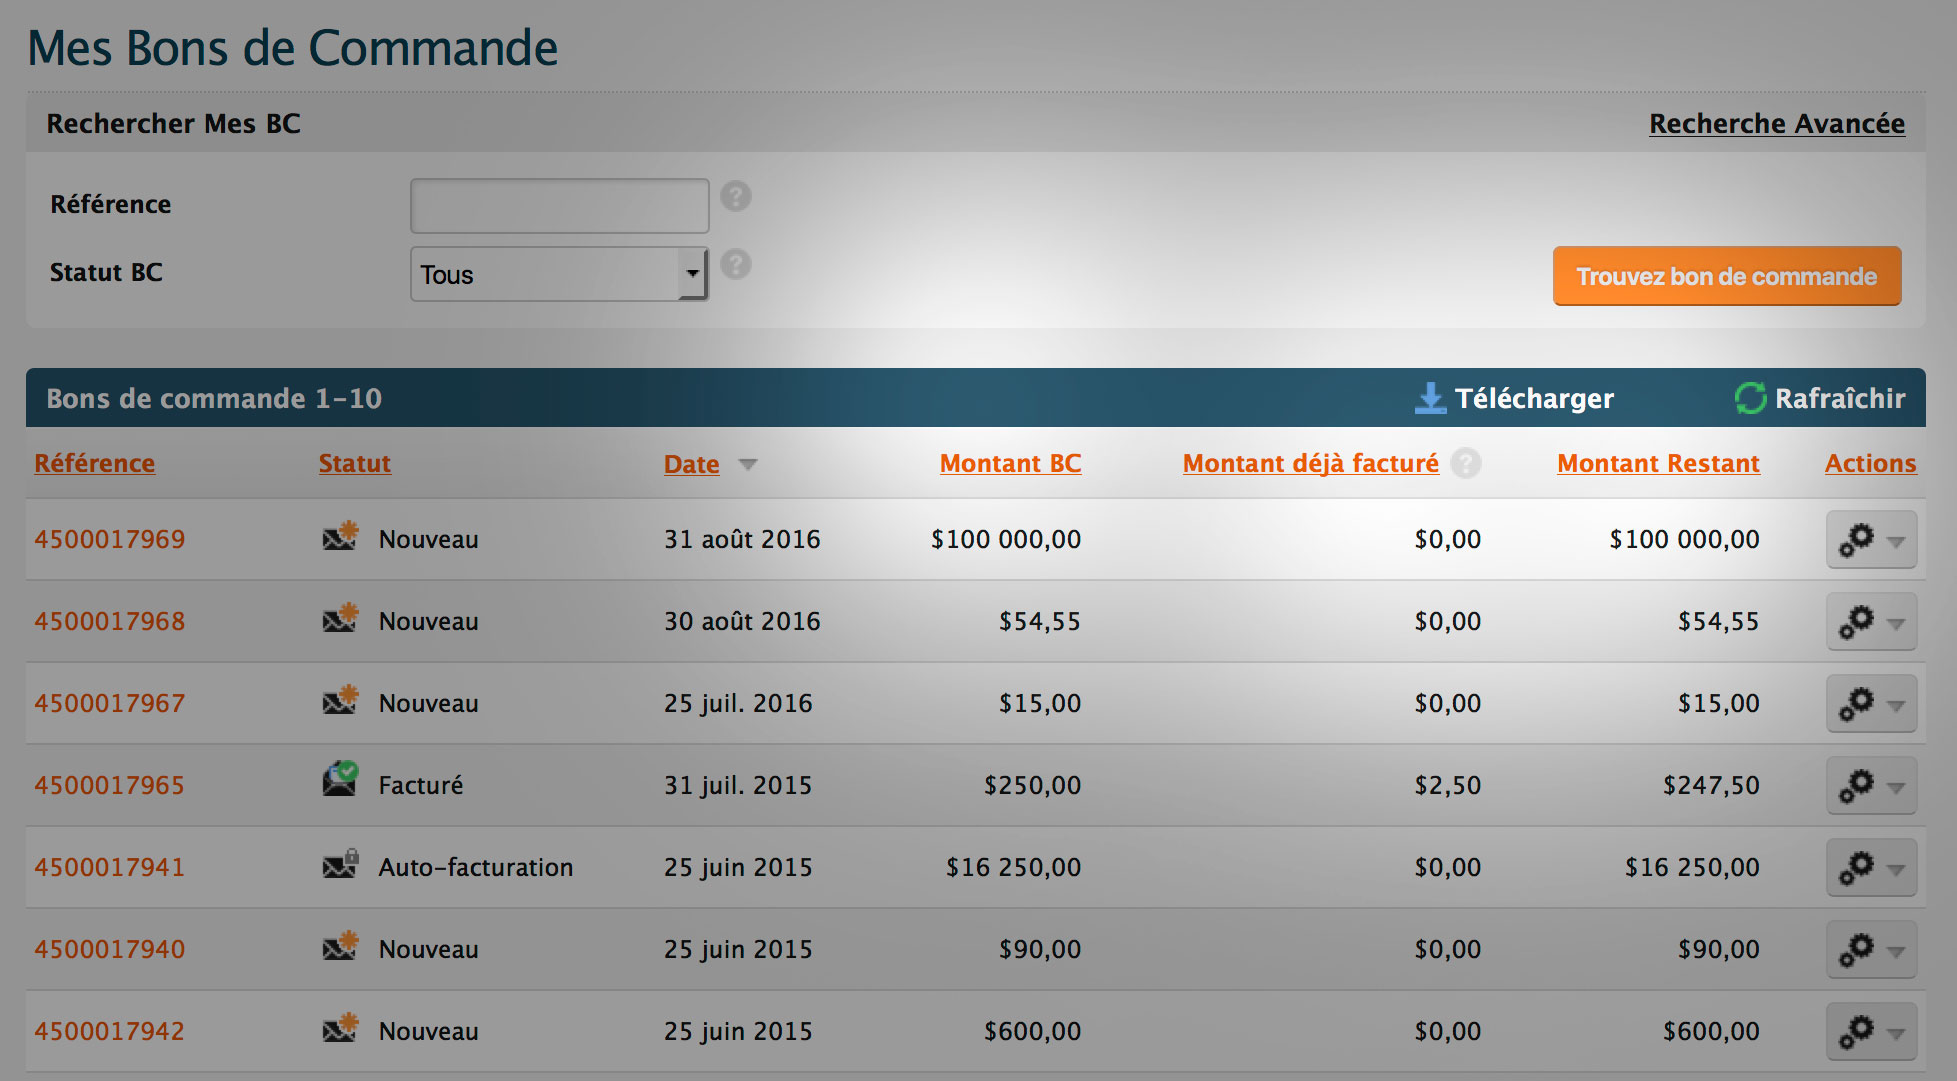Click Trouvez bon de commande button
Image resolution: width=1957 pixels, height=1081 pixels.
[1727, 276]
